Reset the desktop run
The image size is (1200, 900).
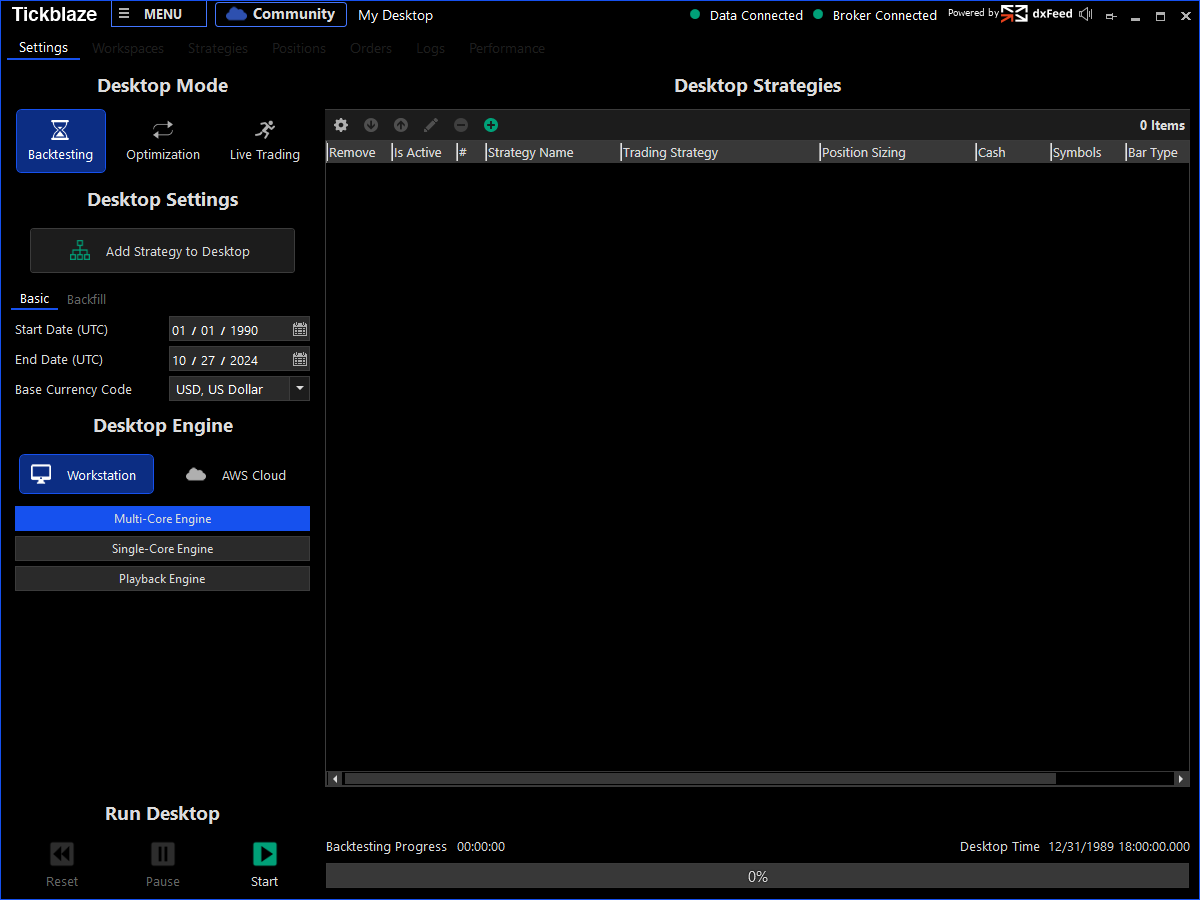(62, 863)
